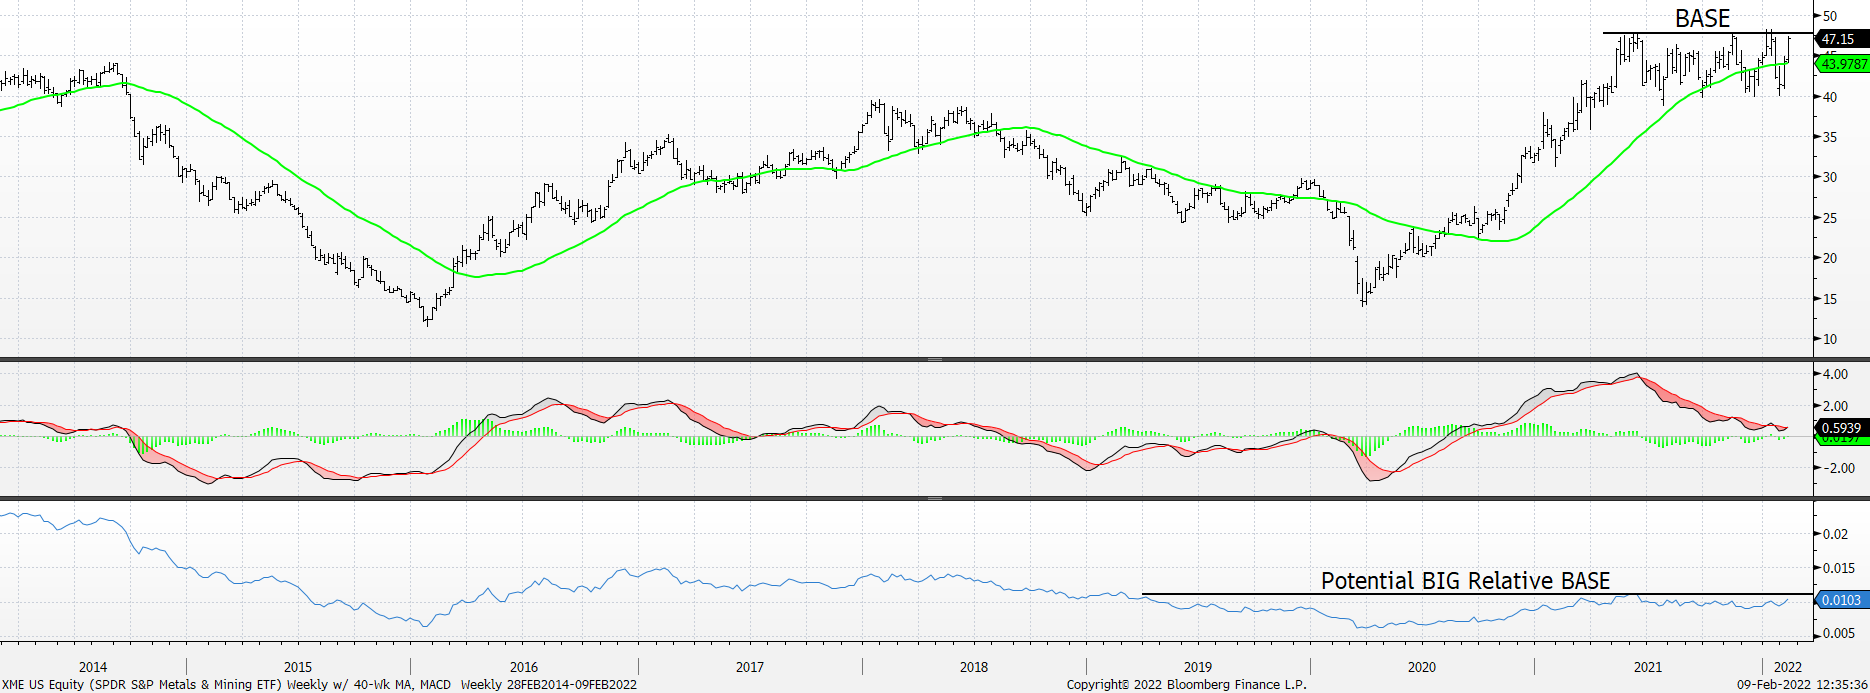The width and height of the screenshot is (1870, 693).
Task: Click the 40 price axis value
Action: tap(1830, 97)
